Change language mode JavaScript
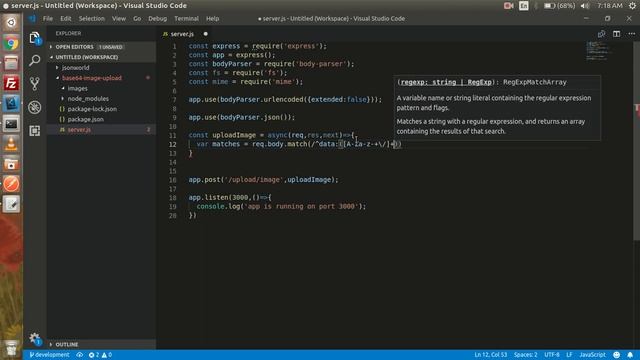This screenshot has width=640, height=360. [592, 355]
